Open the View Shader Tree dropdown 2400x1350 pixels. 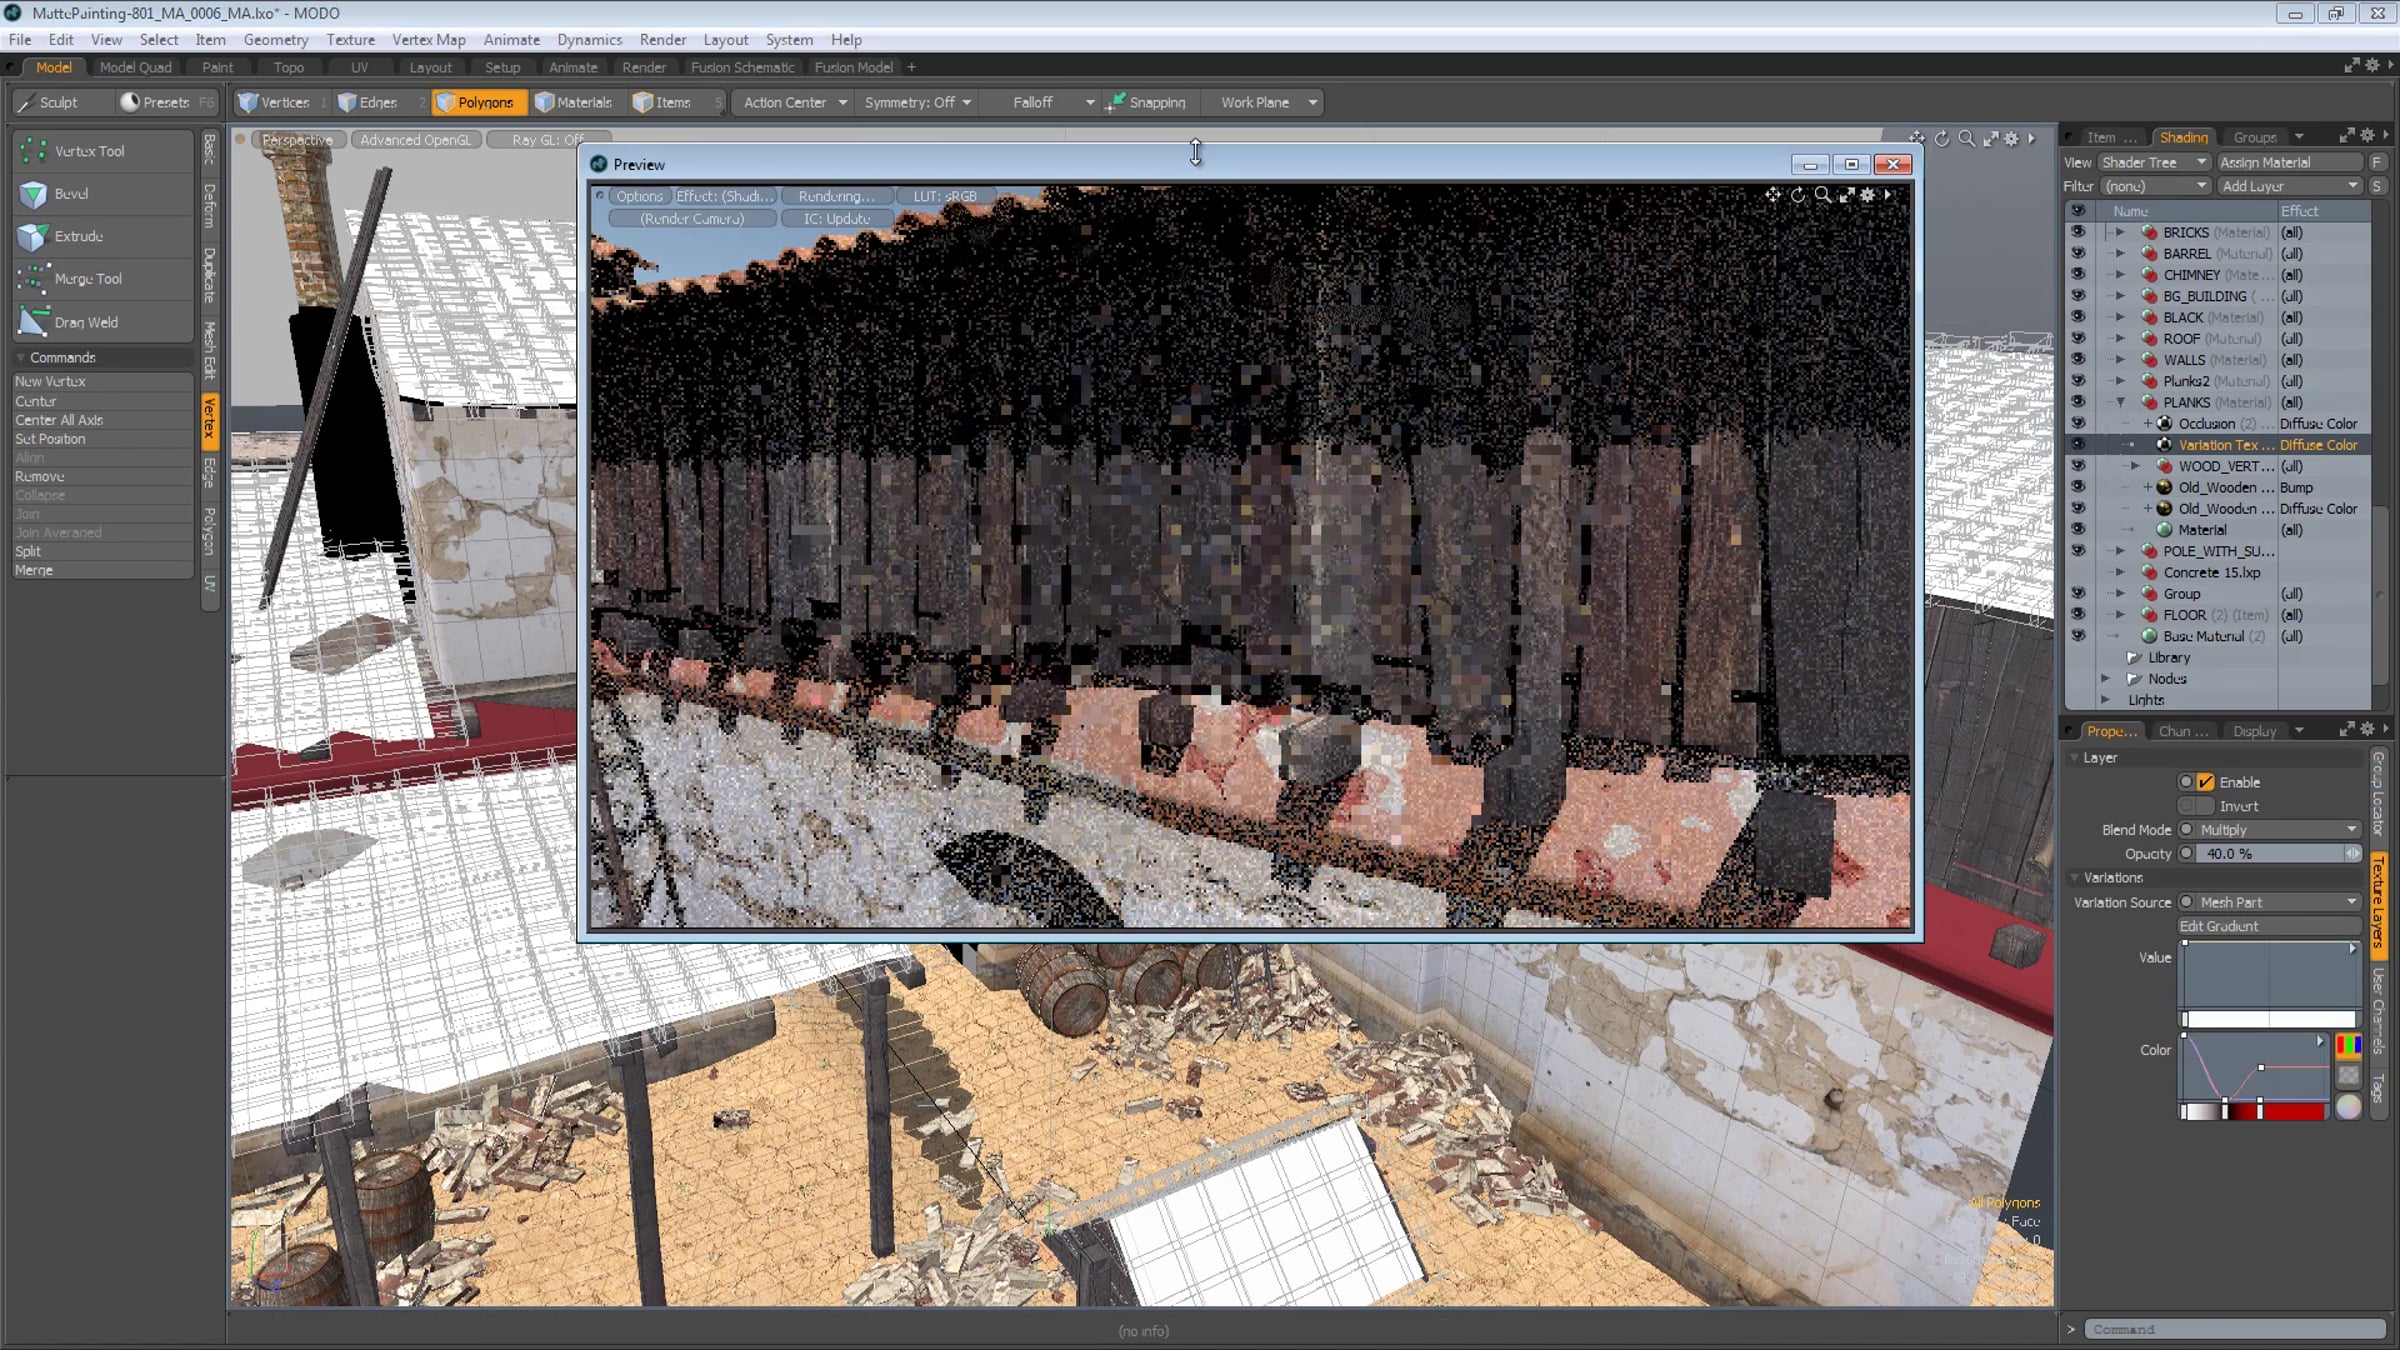[2154, 162]
